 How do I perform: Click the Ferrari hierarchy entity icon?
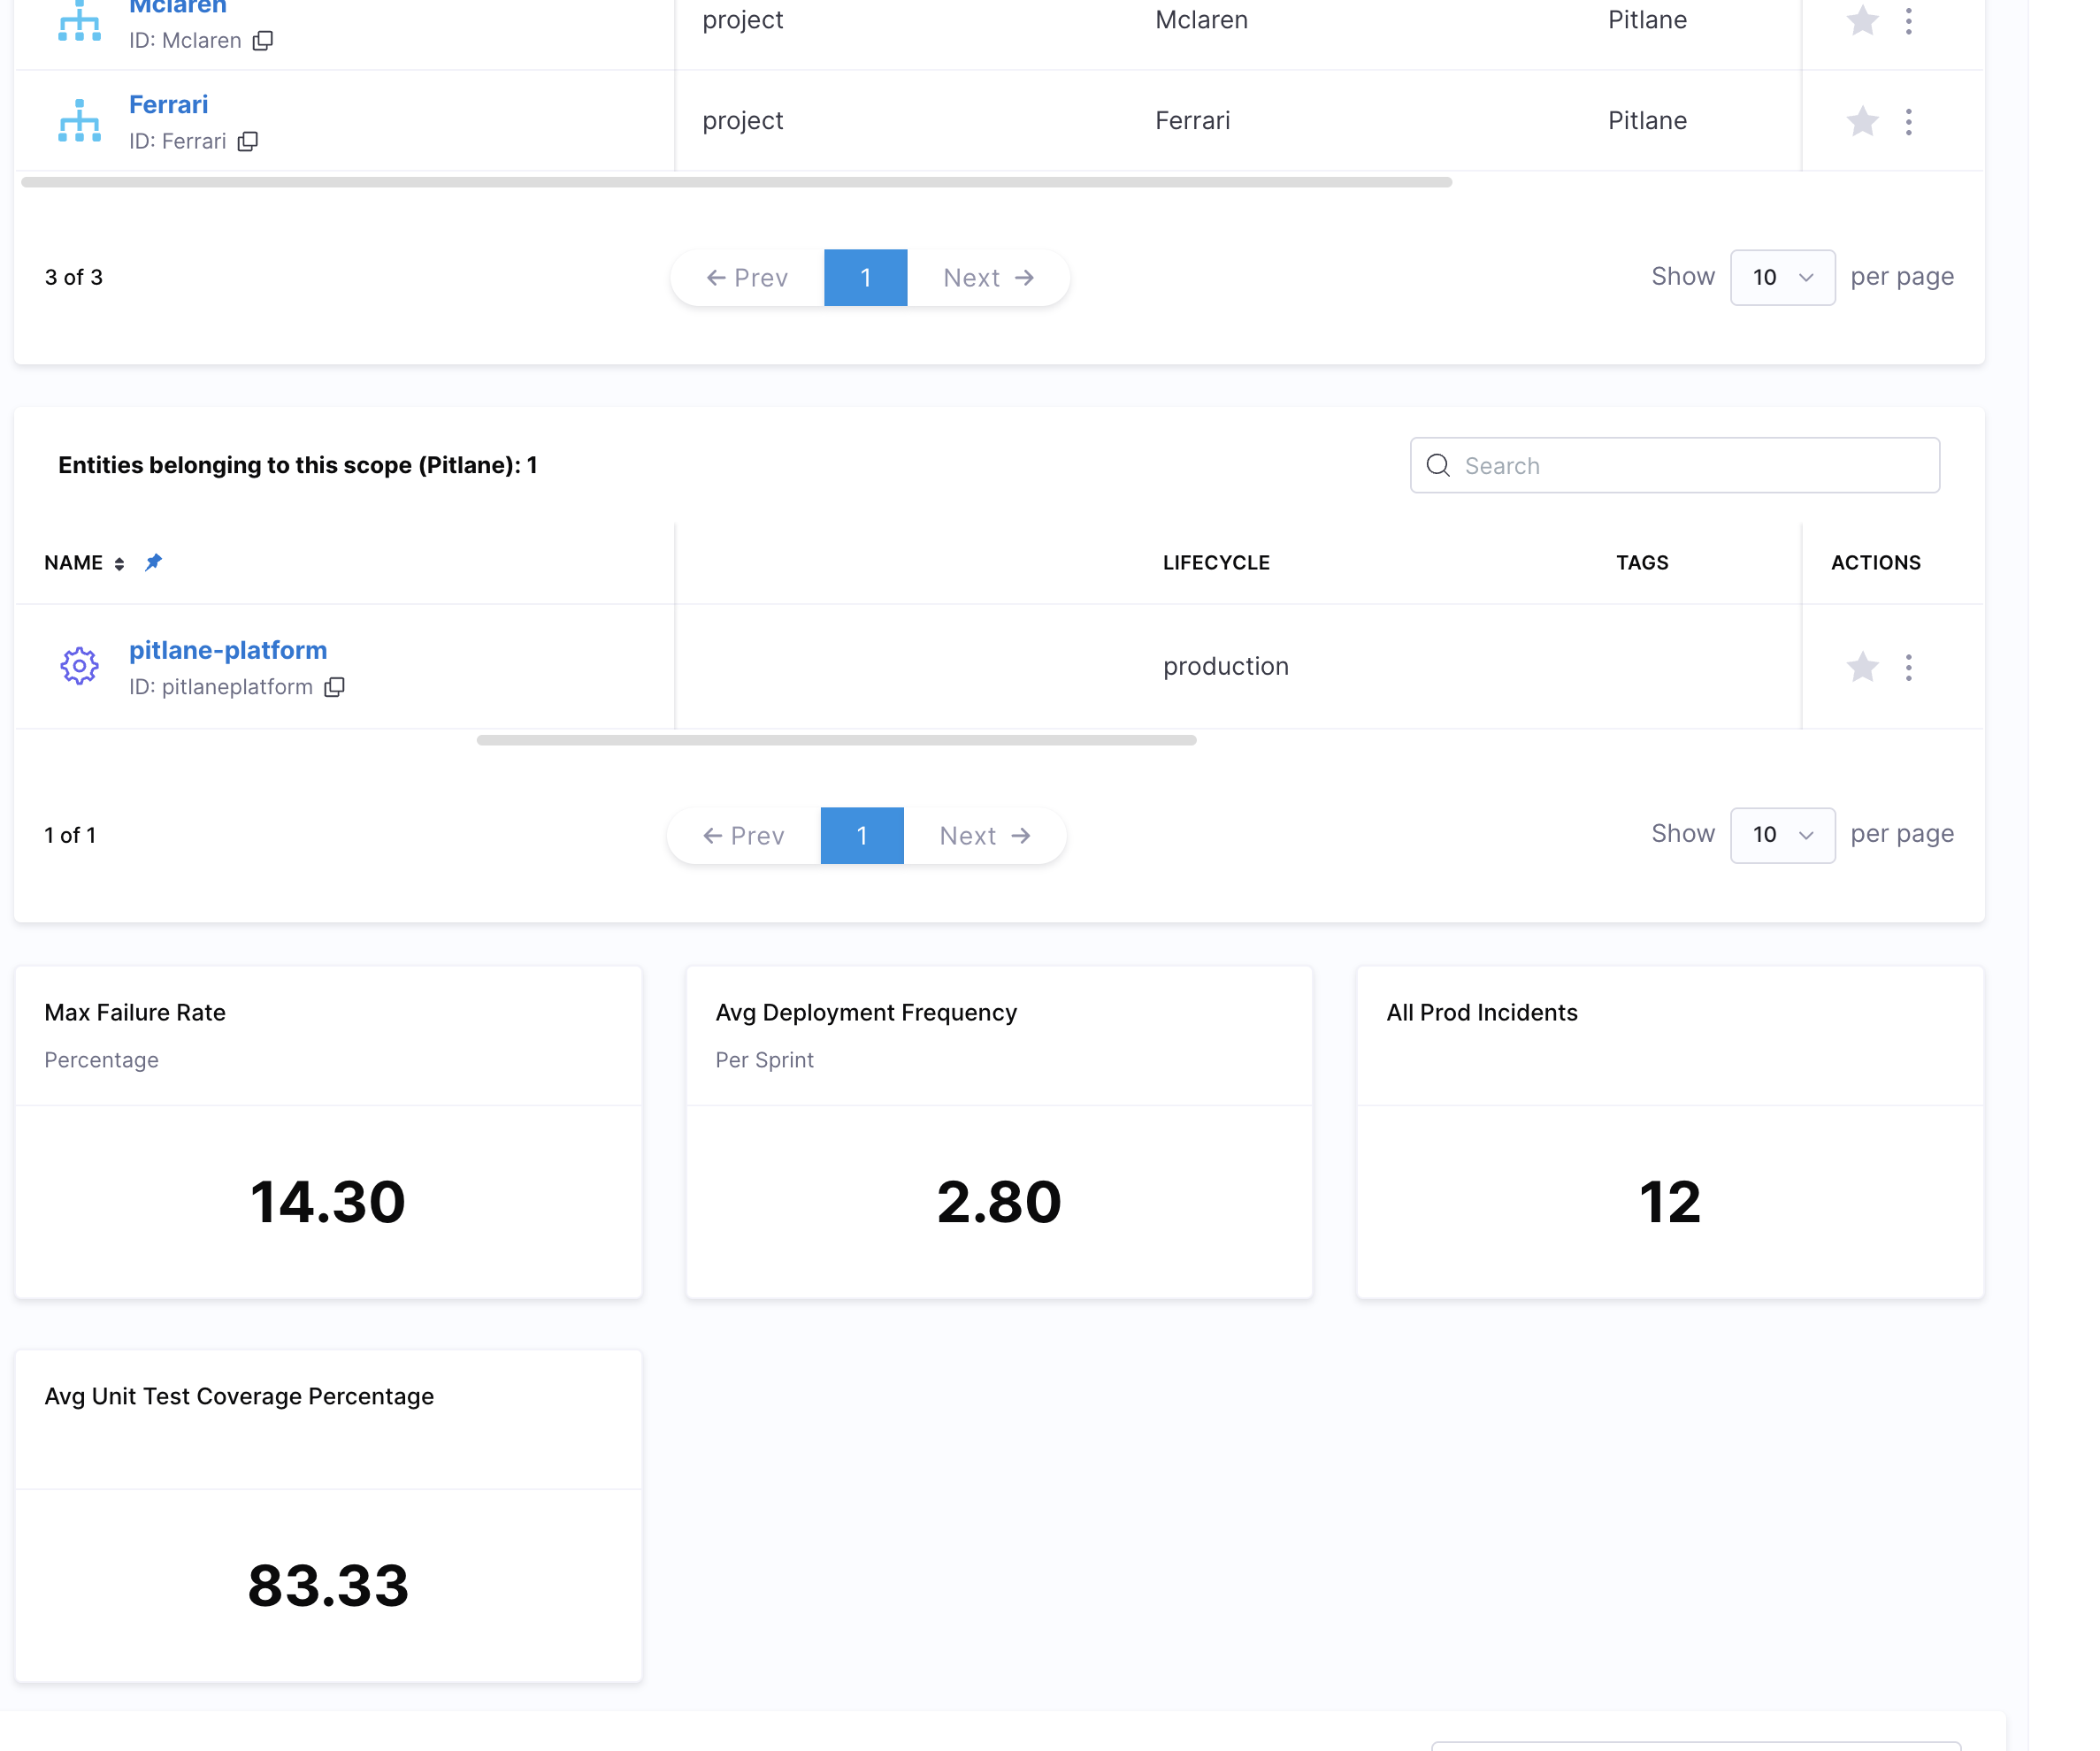79,122
